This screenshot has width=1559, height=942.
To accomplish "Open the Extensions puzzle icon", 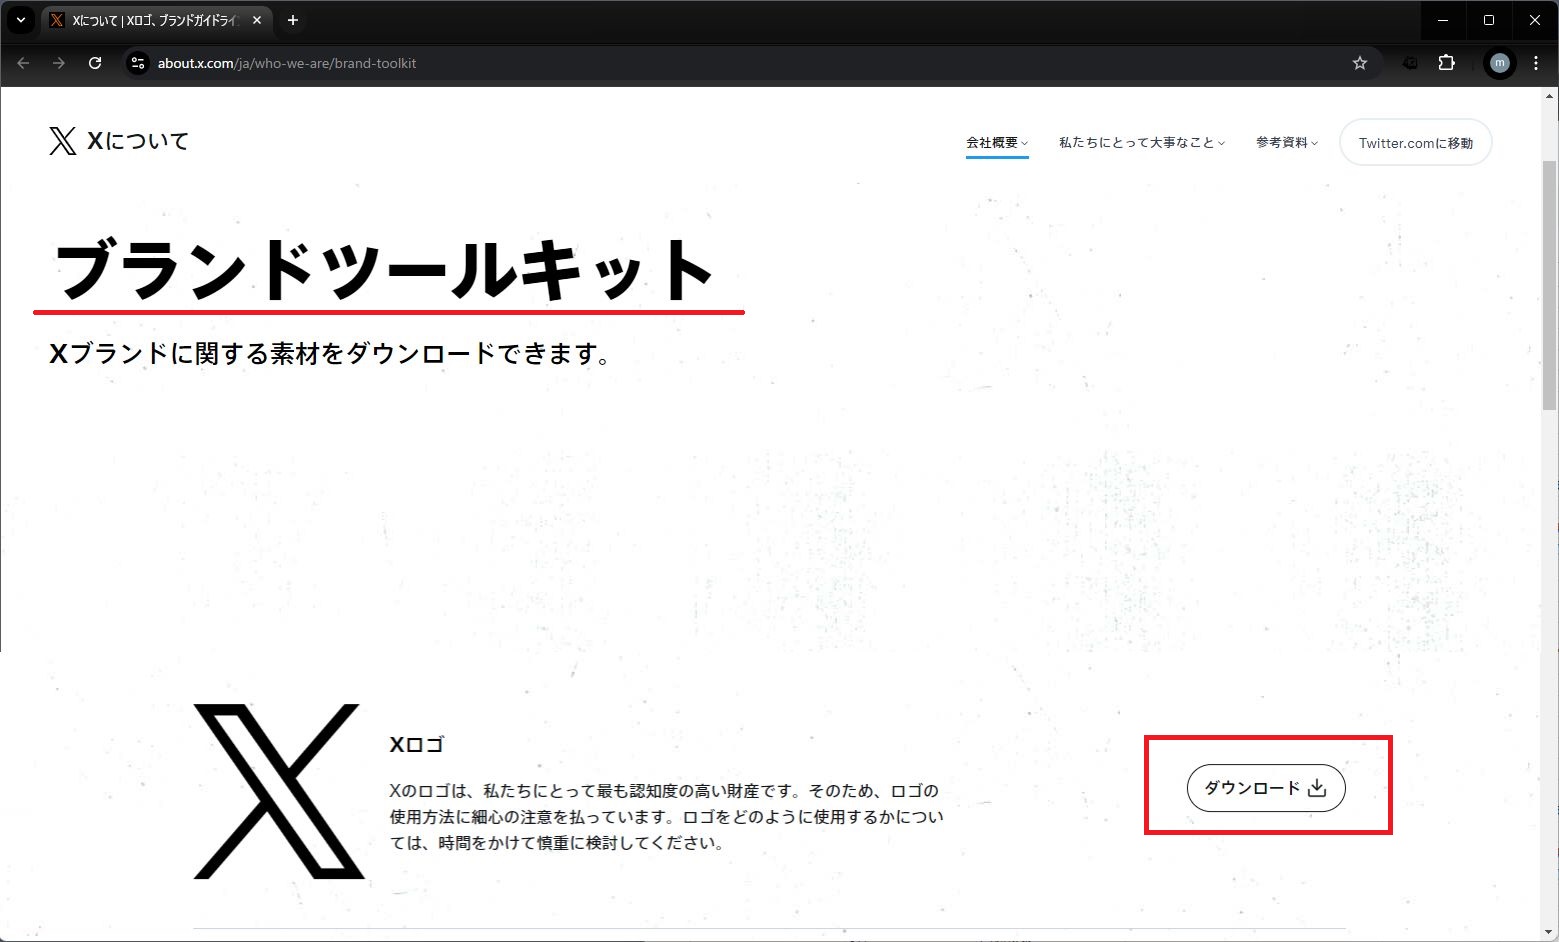I will (1446, 63).
